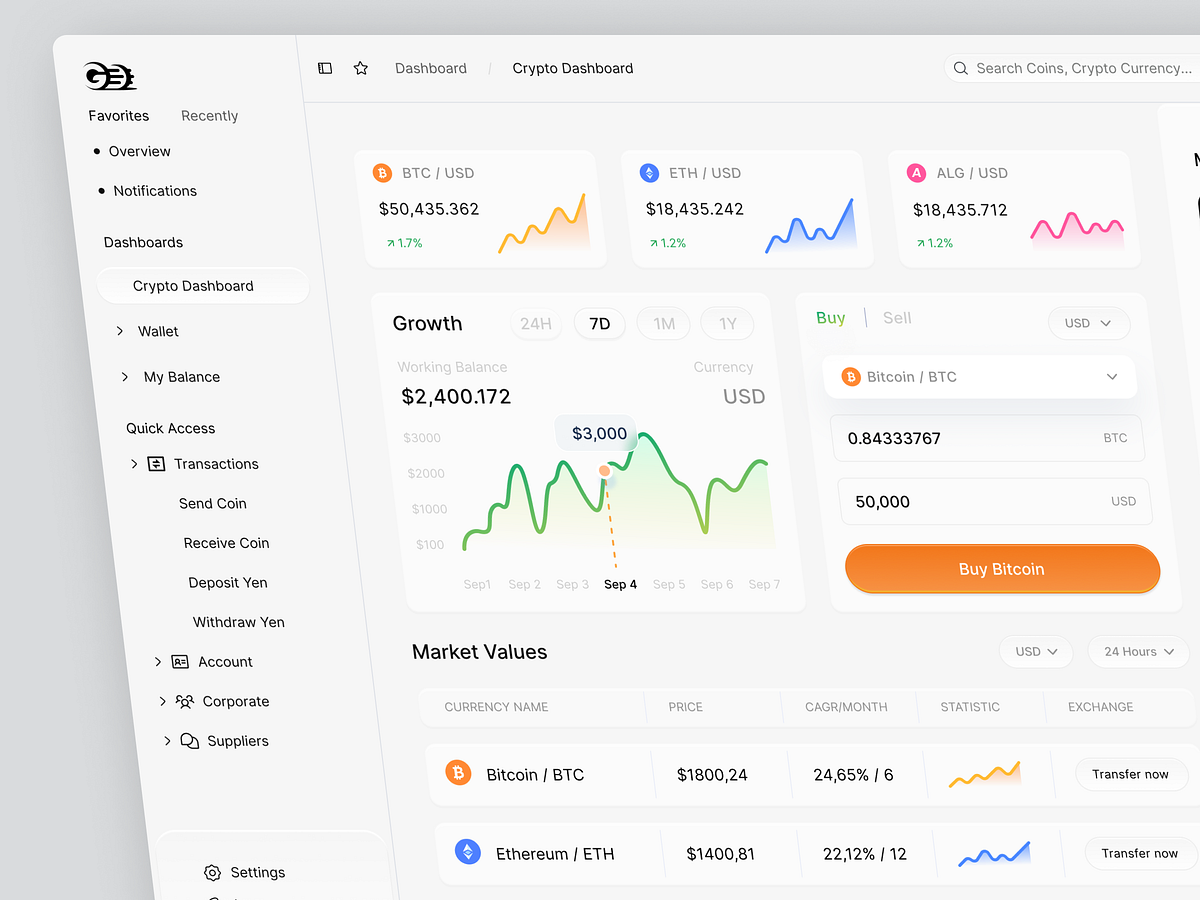Open the Settings gear at the bottom
Screen dimensions: 1200x900
tap(212, 872)
